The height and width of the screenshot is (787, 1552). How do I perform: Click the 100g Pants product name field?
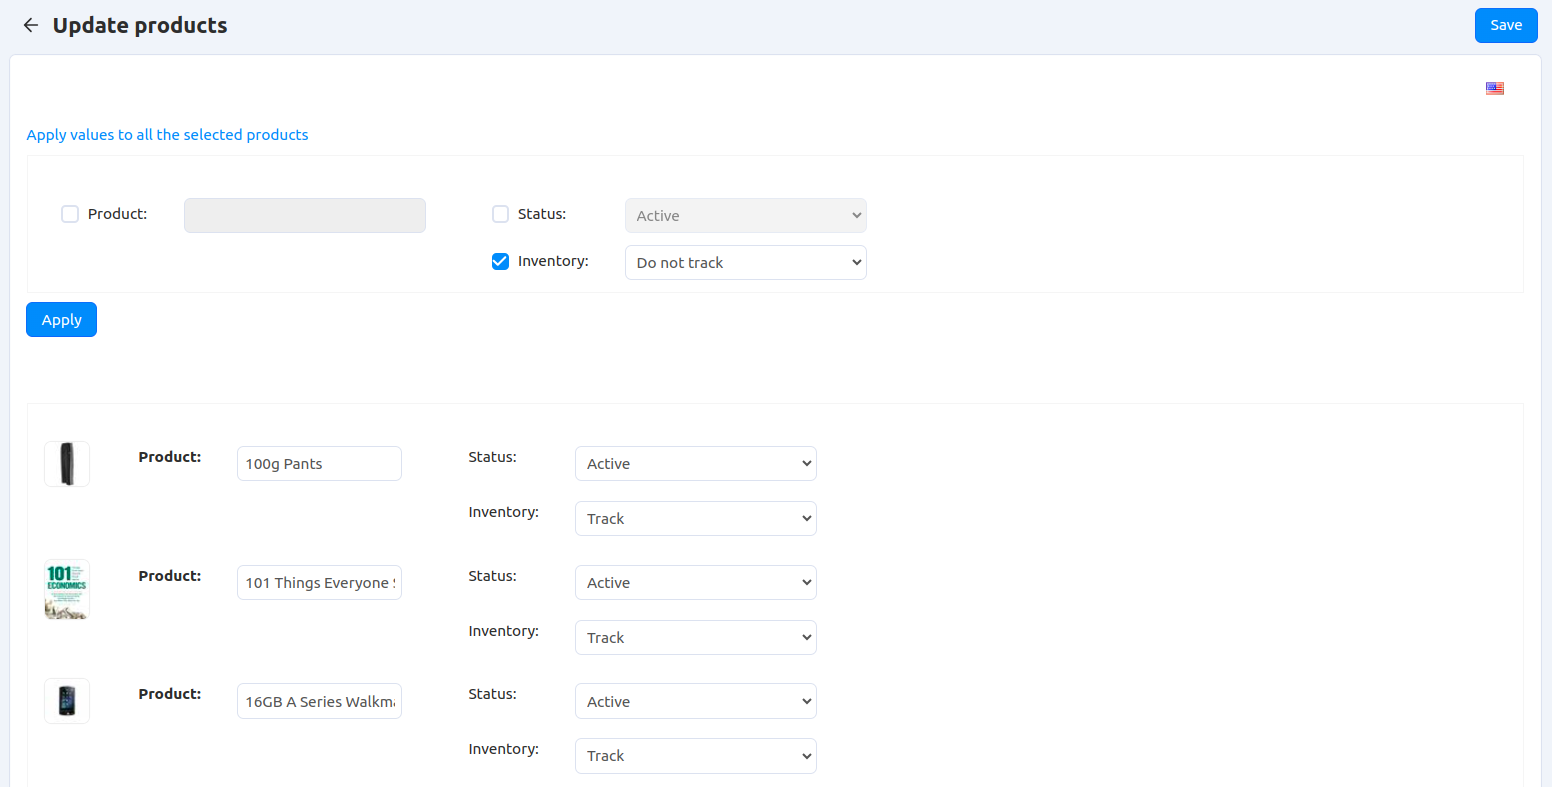(x=319, y=464)
